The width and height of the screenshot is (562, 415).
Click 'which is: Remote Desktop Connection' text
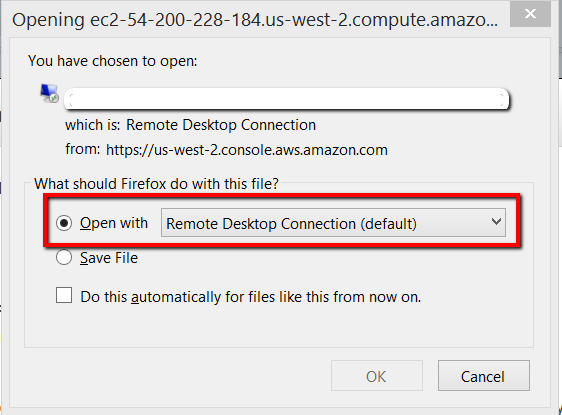(x=190, y=125)
